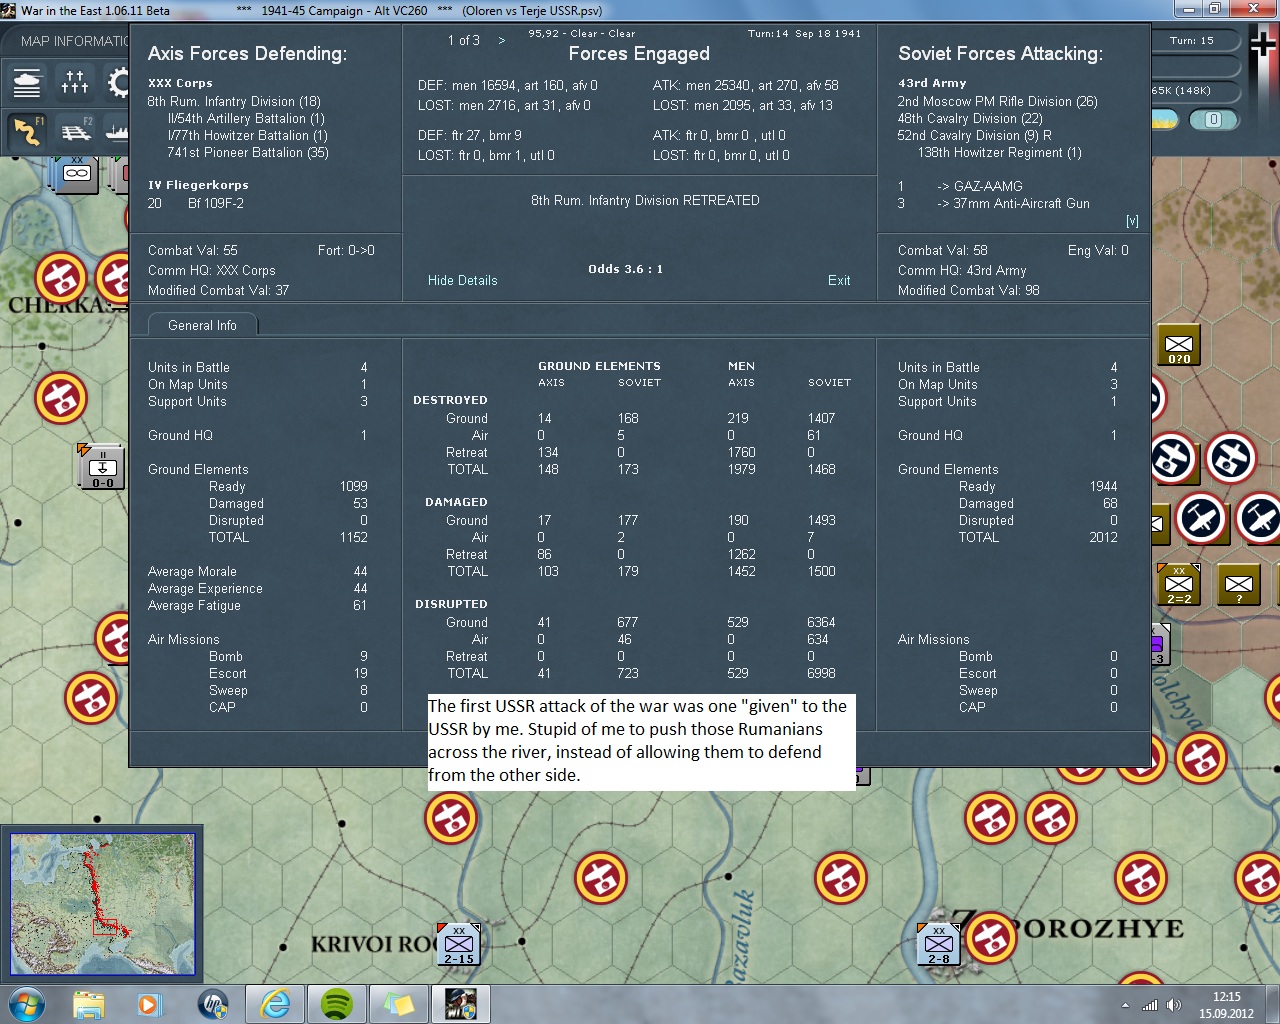This screenshot has width=1280, height=1024.
Task: Click War in the East taskbar icon
Action: point(461,1004)
